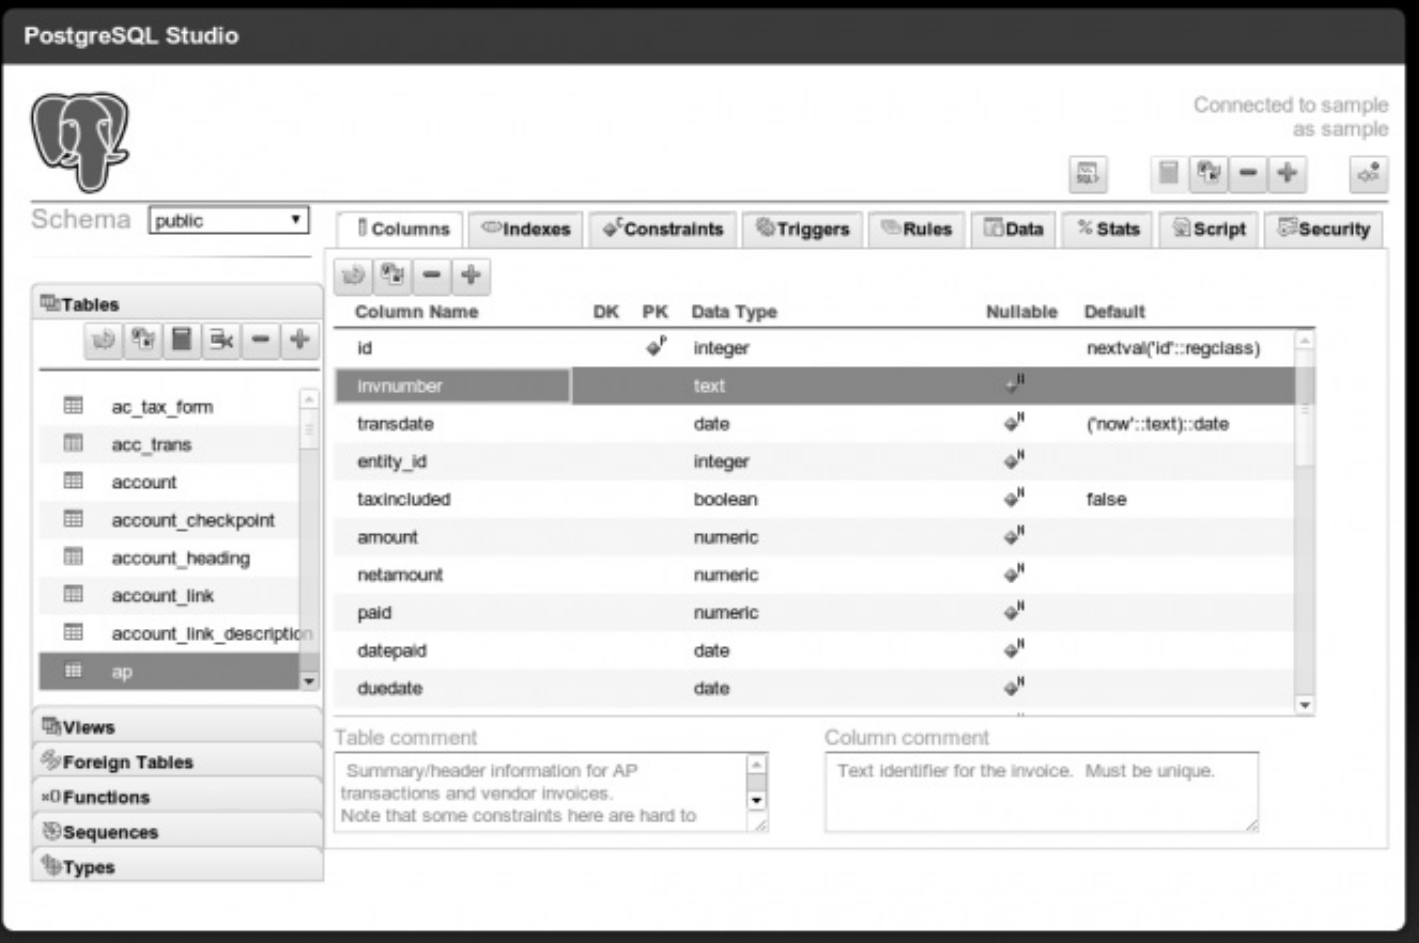This screenshot has height=943, width=1419.
Task: Click the drop table minus icon
Action: pyautogui.click(x=260, y=340)
